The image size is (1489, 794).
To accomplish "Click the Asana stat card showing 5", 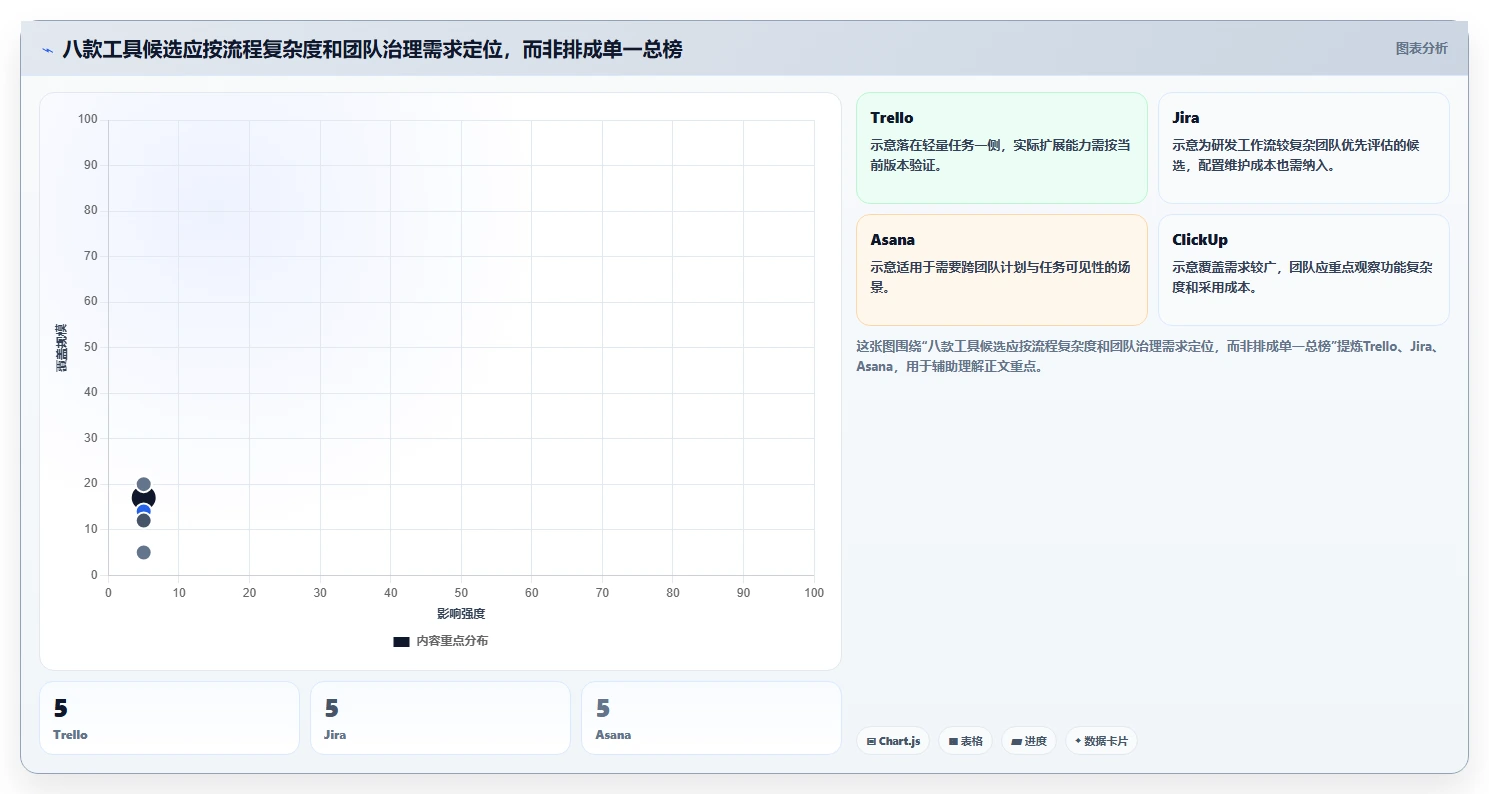I will point(711,718).
